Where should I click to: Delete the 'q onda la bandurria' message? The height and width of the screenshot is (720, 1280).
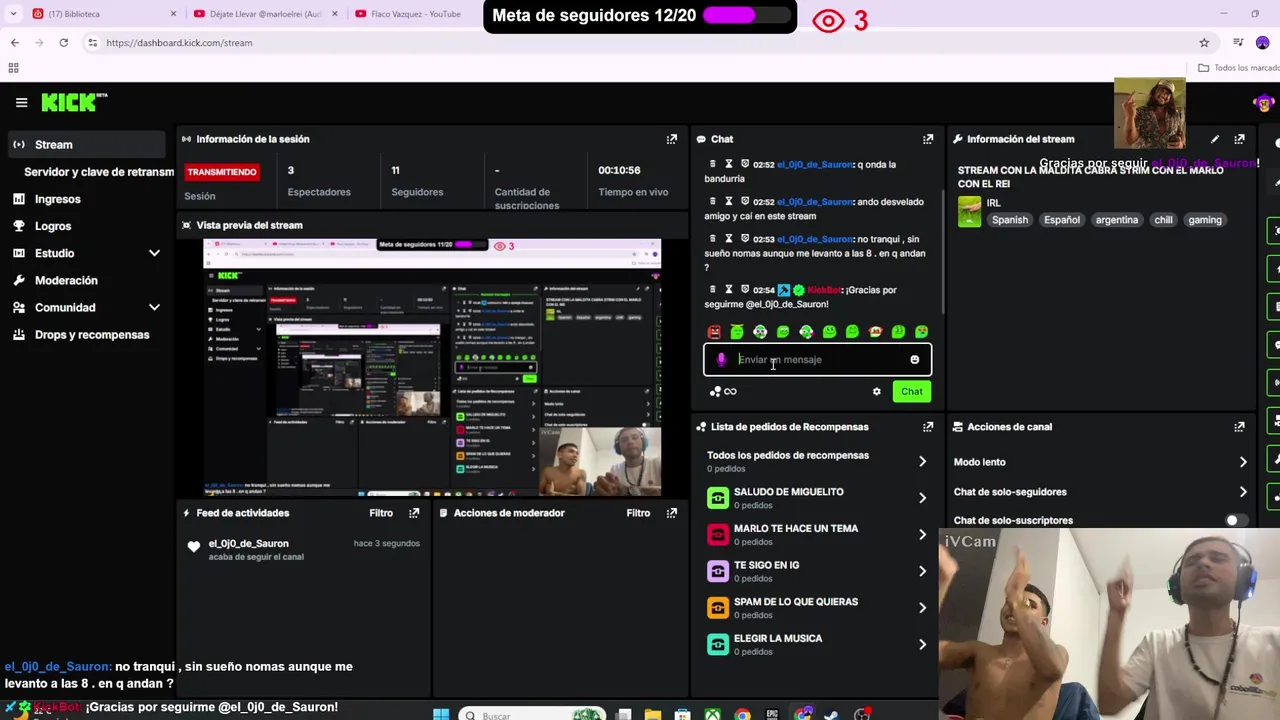712,164
